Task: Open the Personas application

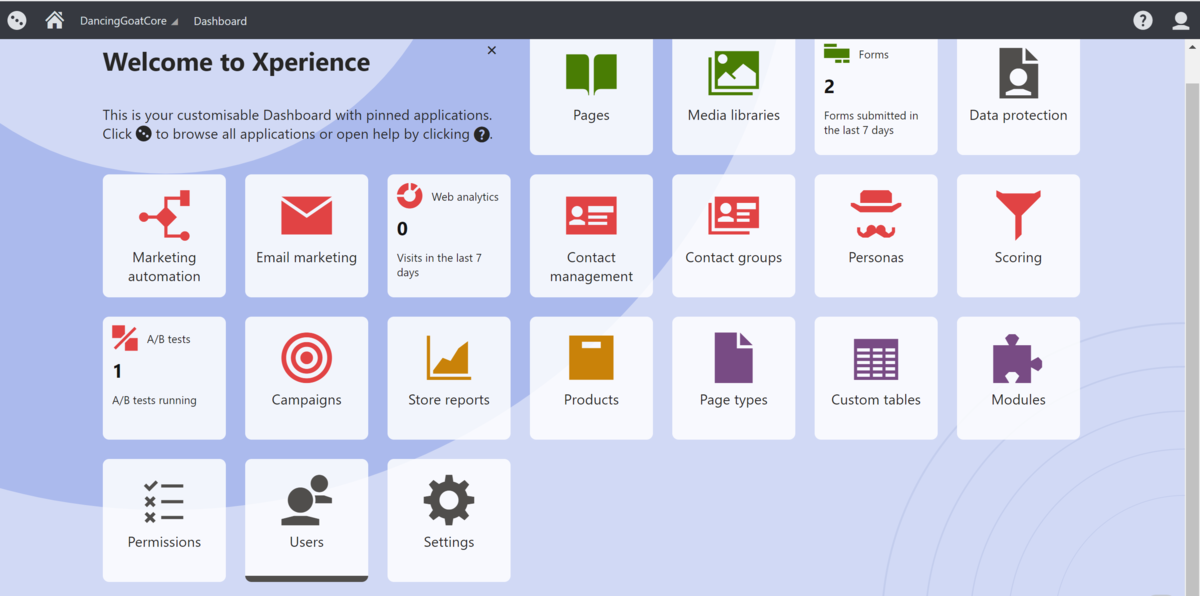Action: point(876,236)
